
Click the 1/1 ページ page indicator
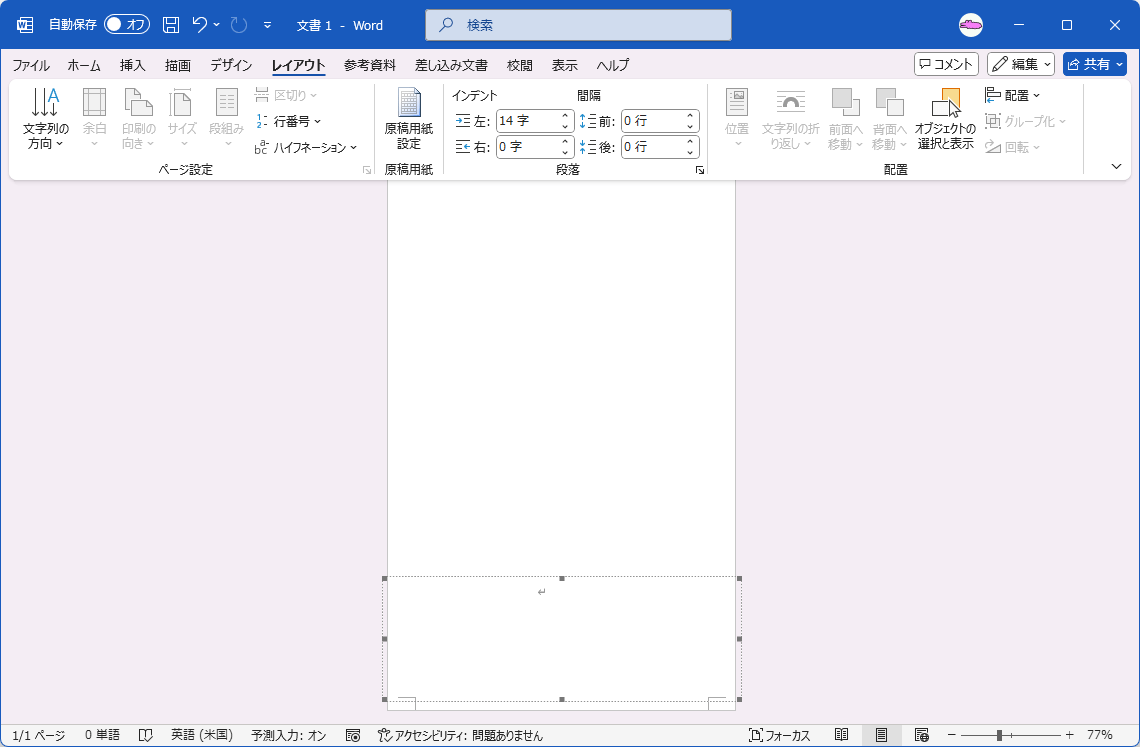39,735
